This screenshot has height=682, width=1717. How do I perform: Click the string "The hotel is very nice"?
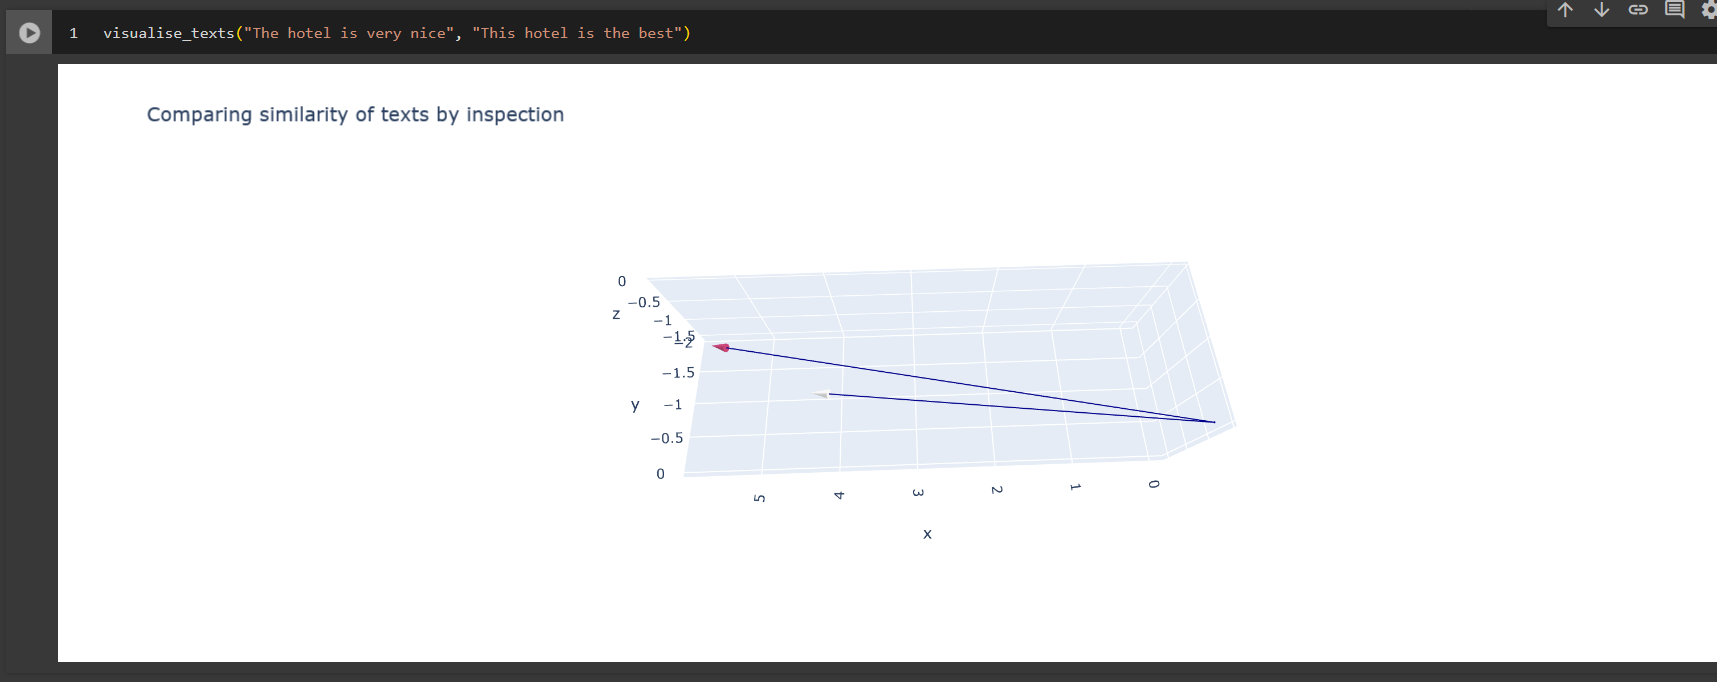click(348, 33)
